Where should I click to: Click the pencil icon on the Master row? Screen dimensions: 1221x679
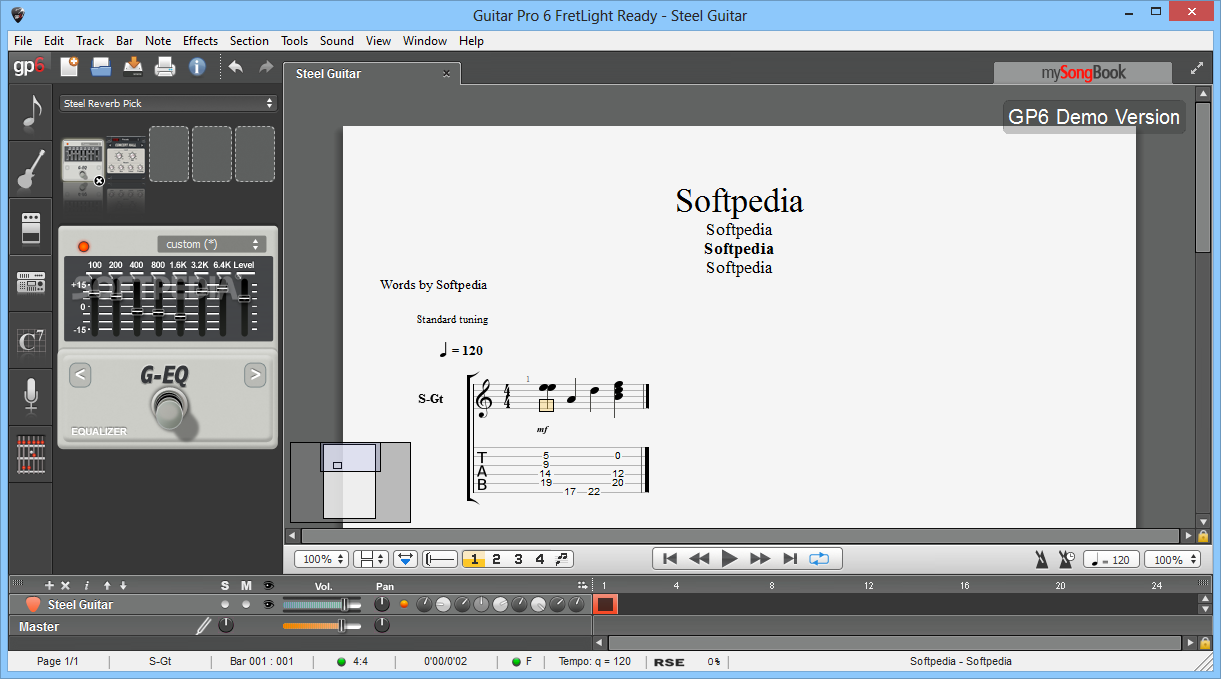click(x=204, y=626)
